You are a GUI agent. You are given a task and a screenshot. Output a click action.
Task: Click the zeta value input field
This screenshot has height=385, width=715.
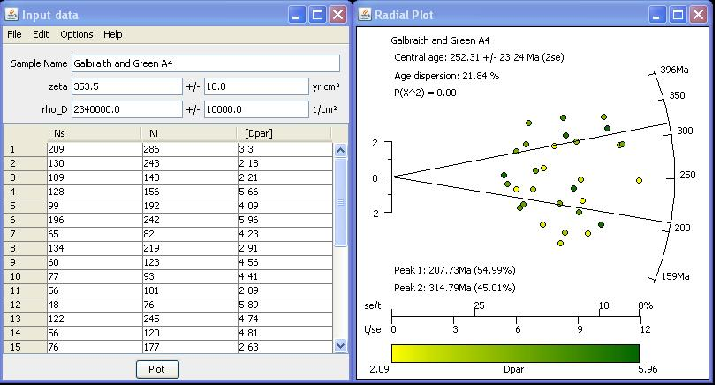click(127, 86)
